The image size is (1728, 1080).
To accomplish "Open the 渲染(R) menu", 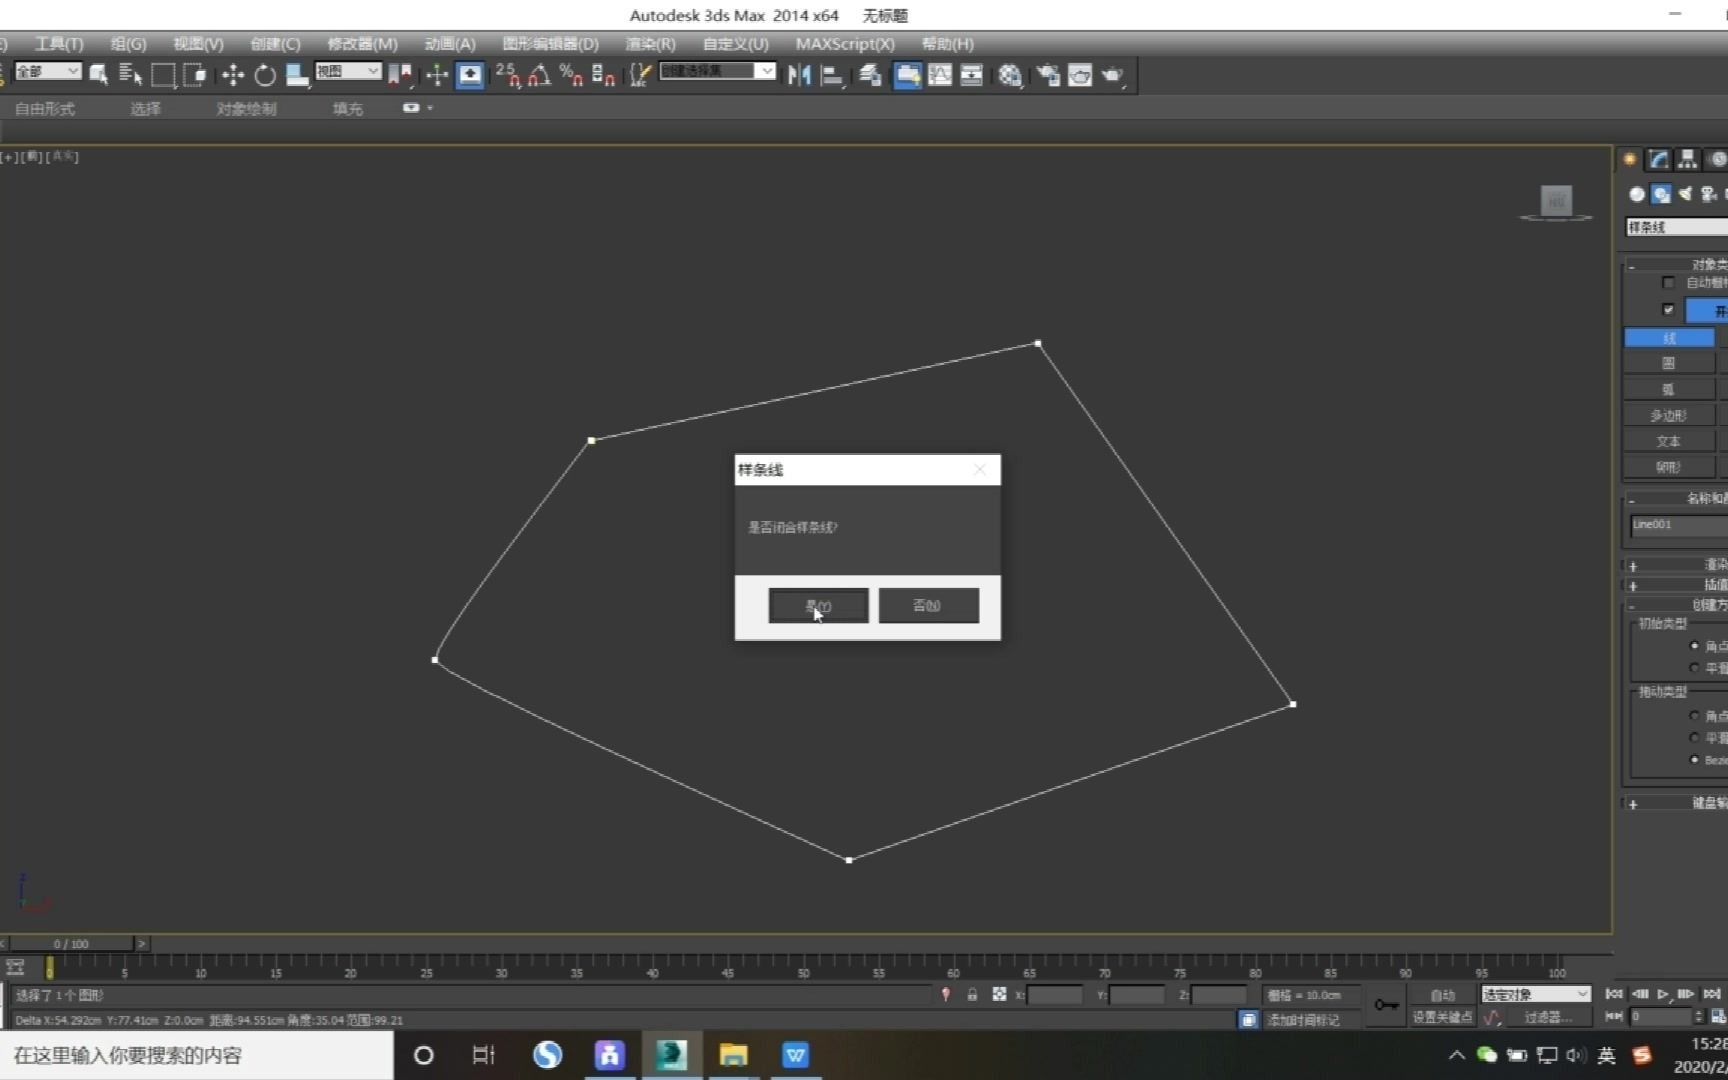I will 650,44.
